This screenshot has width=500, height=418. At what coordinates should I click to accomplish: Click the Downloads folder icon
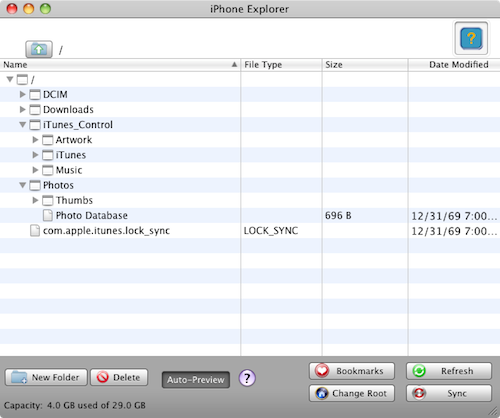35,110
